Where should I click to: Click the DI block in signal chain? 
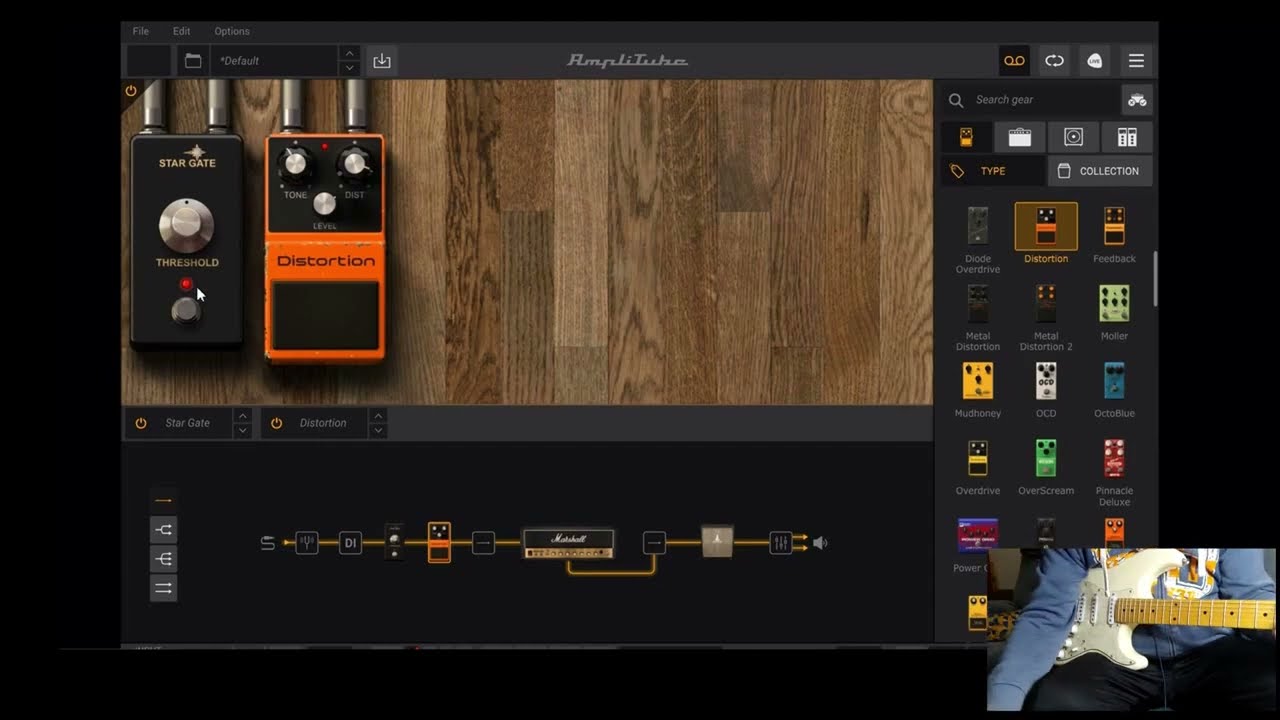pyautogui.click(x=350, y=543)
